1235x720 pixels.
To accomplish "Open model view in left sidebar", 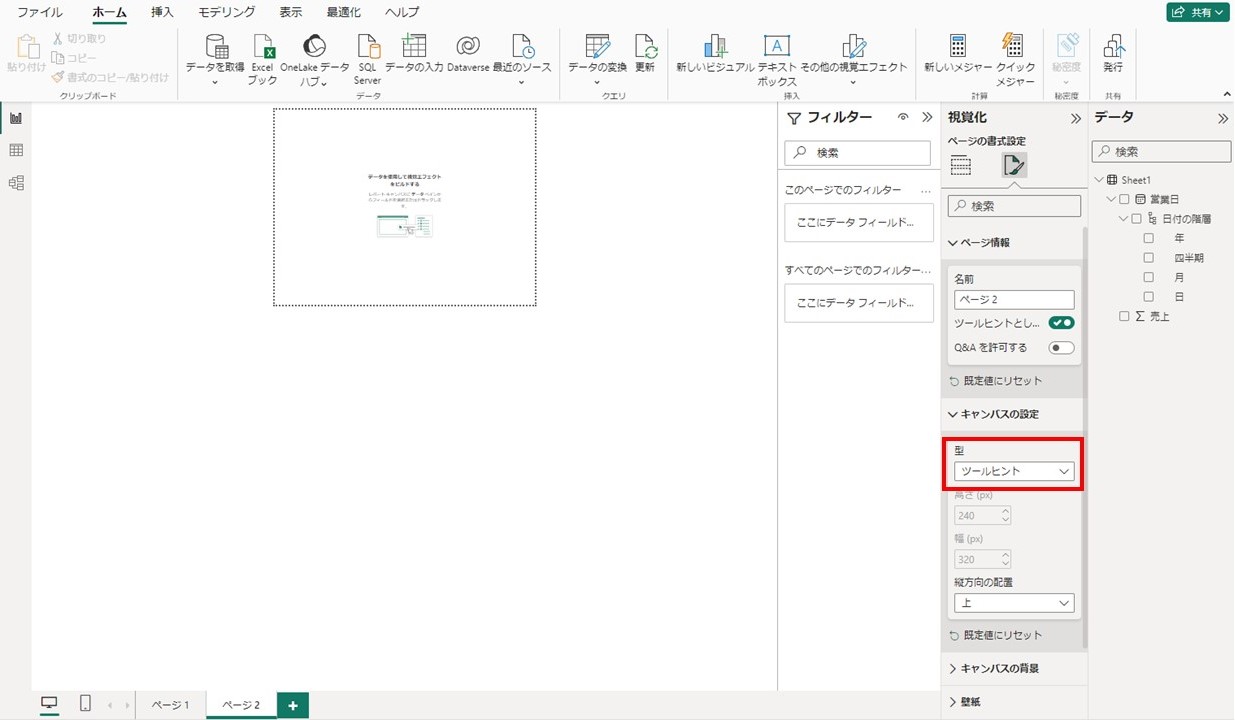I will tap(16, 183).
